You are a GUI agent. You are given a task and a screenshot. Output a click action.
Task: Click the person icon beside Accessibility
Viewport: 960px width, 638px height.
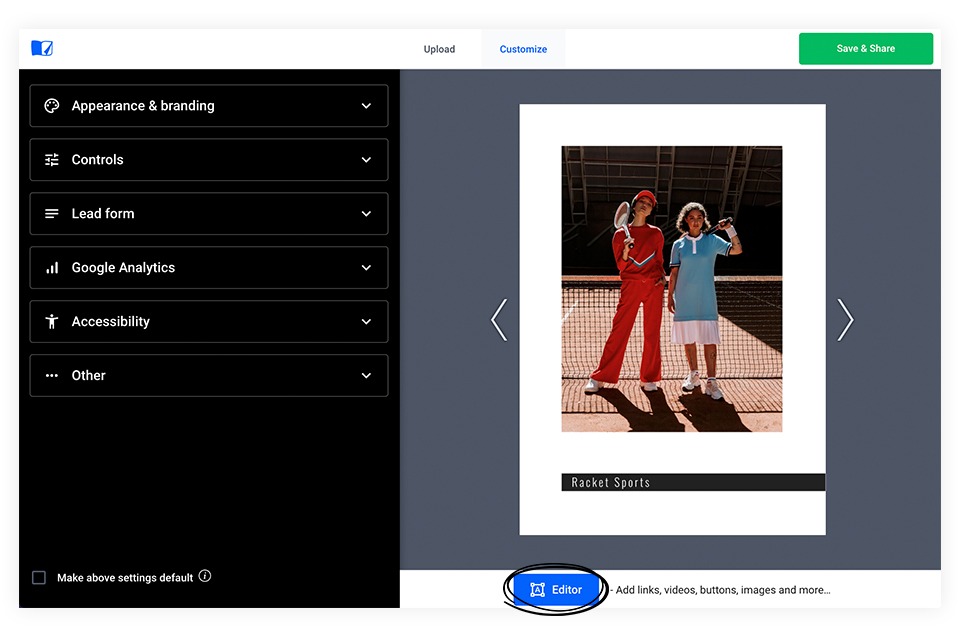click(x=52, y=321)
